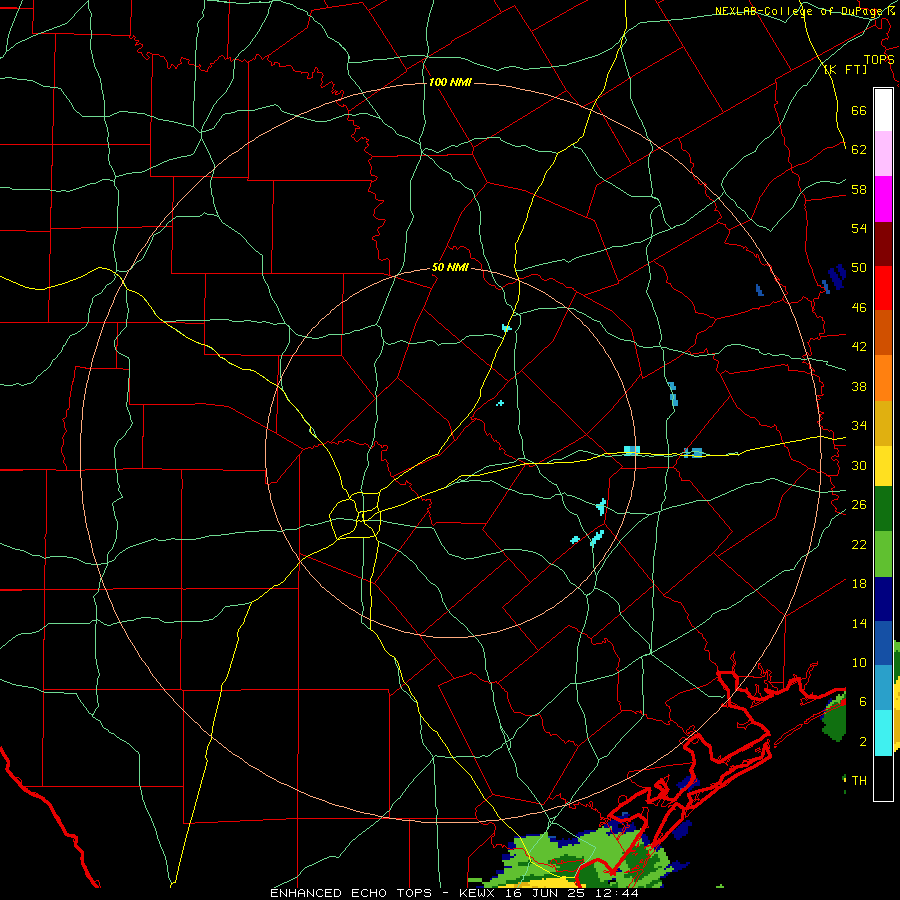Click the KEWX radar site identifier
Image resolution: width=900 pixels, height=900 pixels.
[x=479, y=893]
